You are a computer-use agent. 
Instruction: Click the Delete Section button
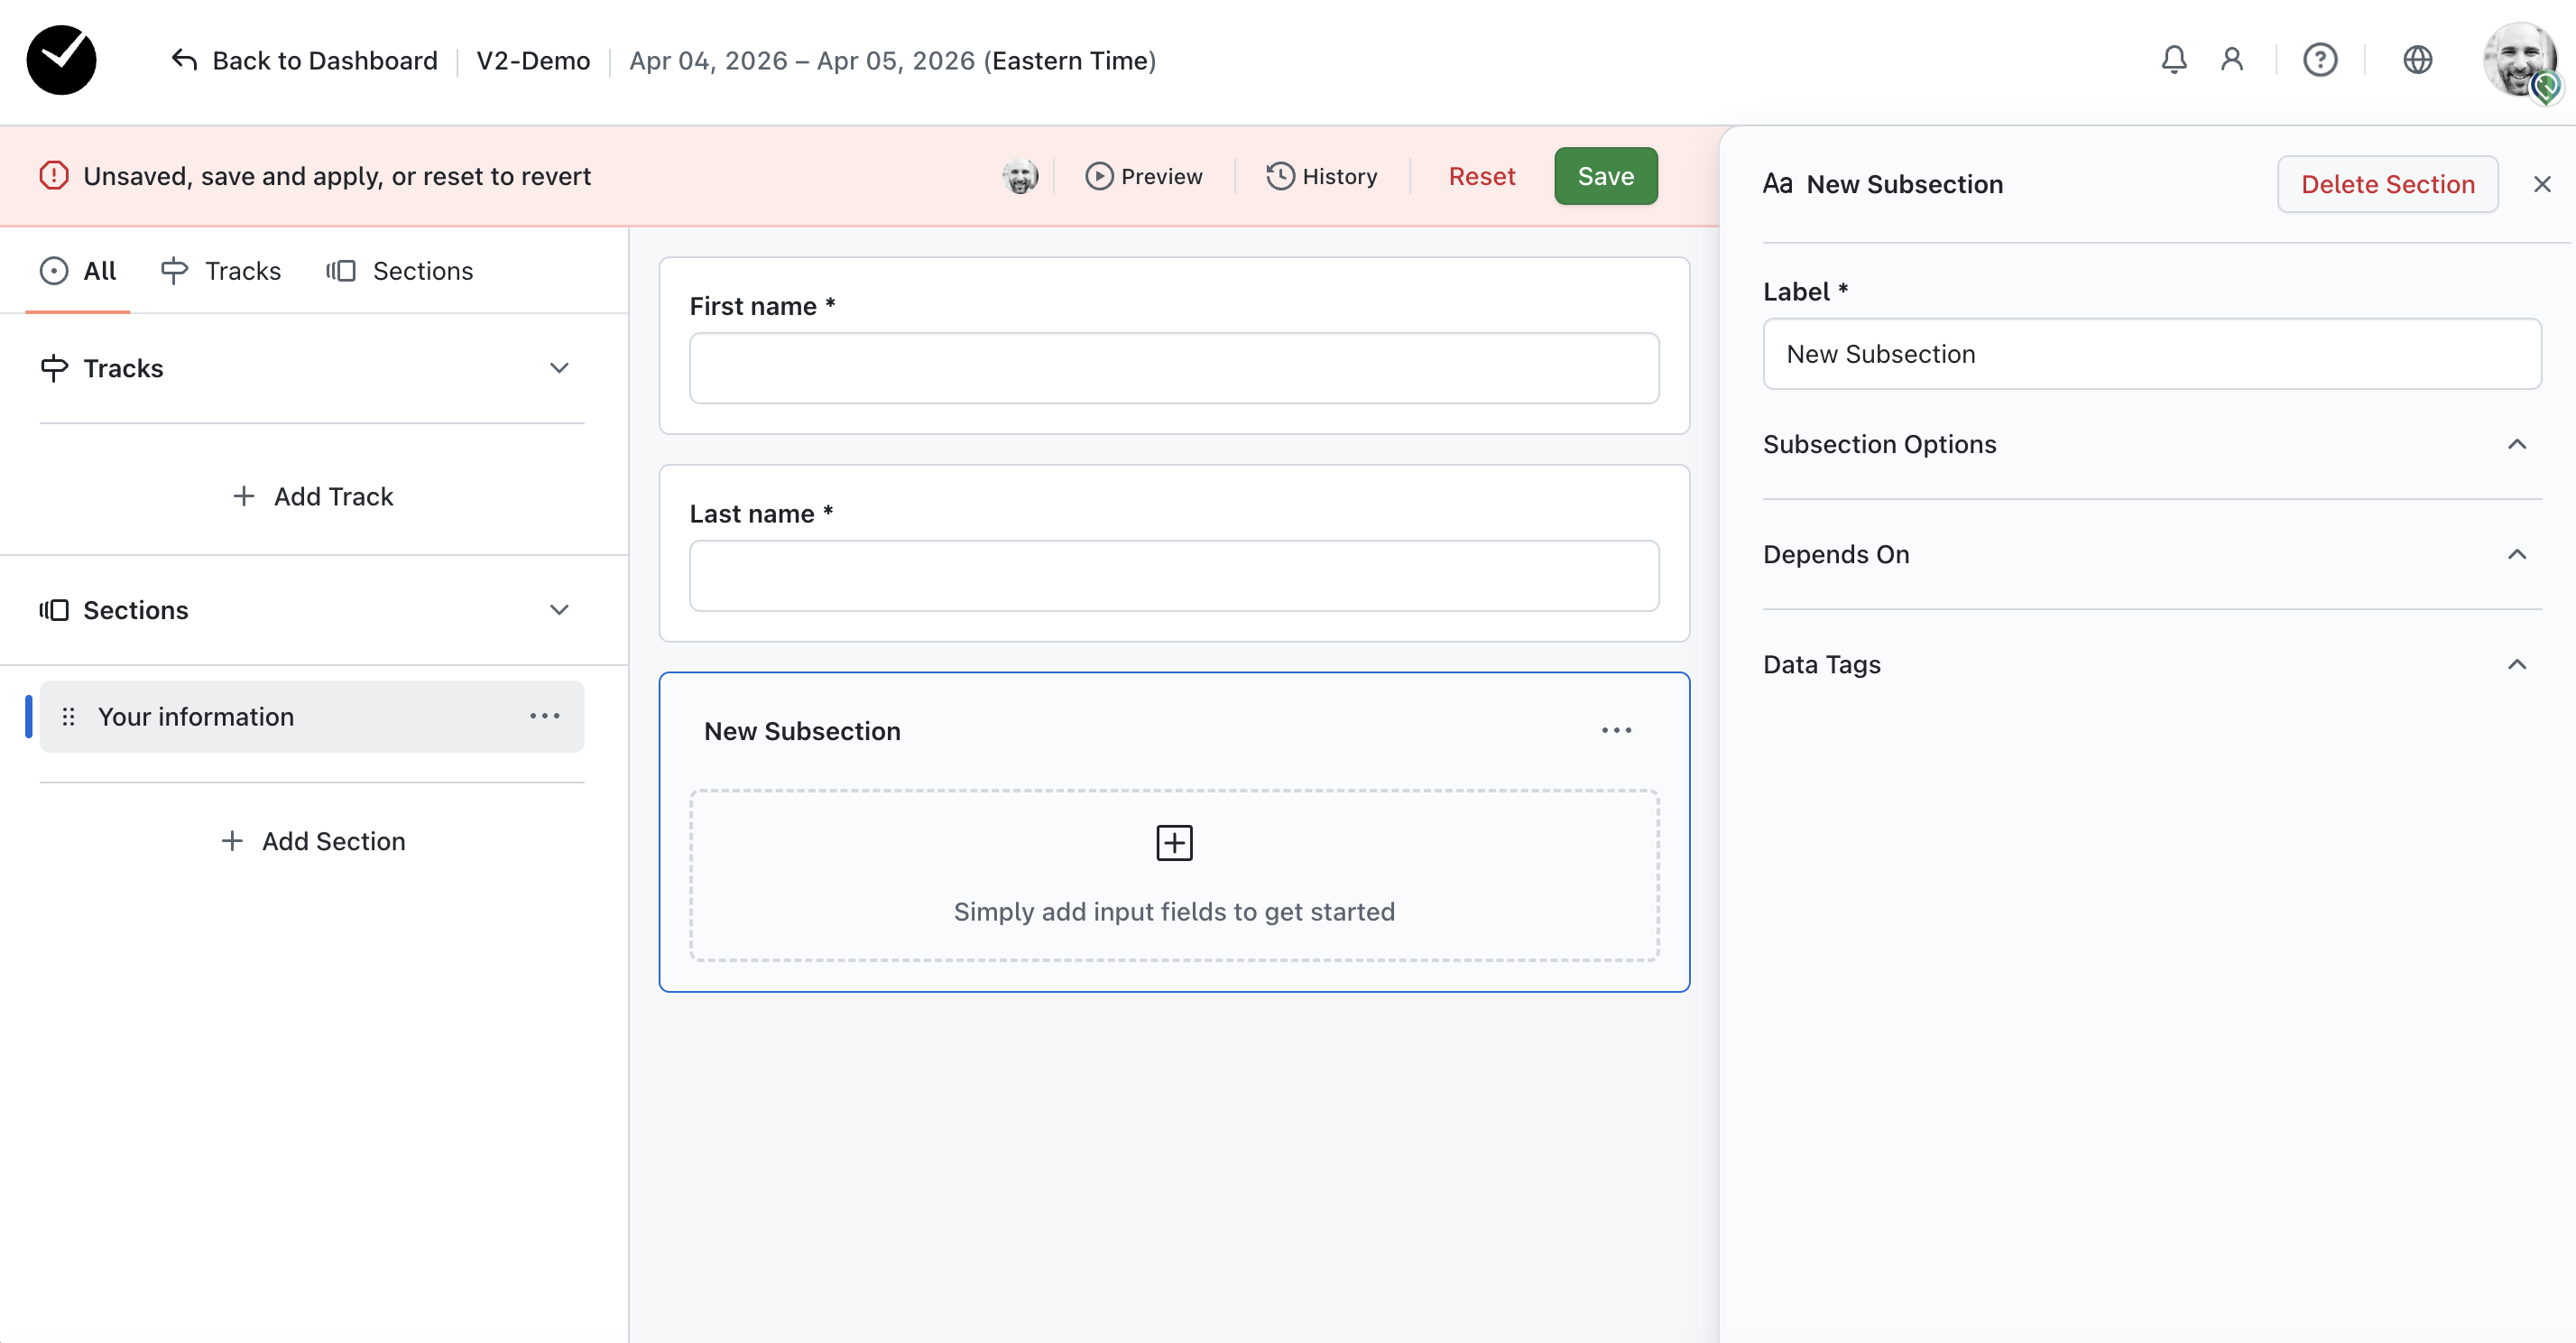(2387, 184)
